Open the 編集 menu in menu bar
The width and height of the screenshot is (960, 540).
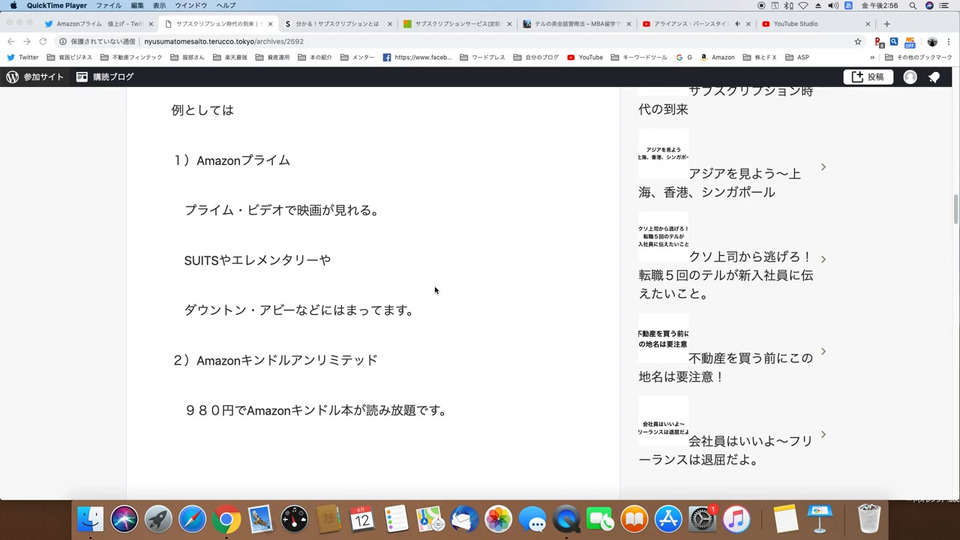137,6
